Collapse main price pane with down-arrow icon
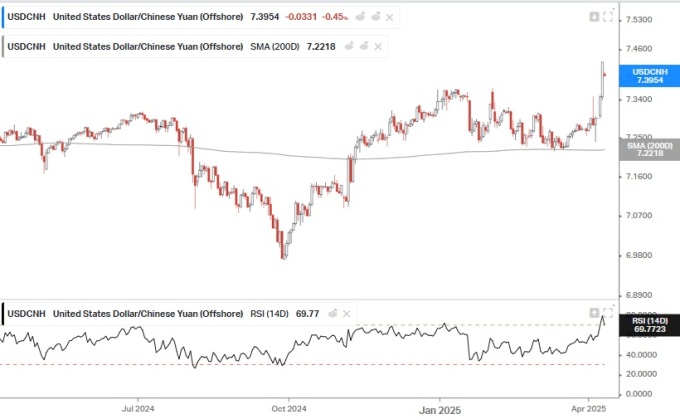This screenshot has height=419, width=680. coord(594,17)
